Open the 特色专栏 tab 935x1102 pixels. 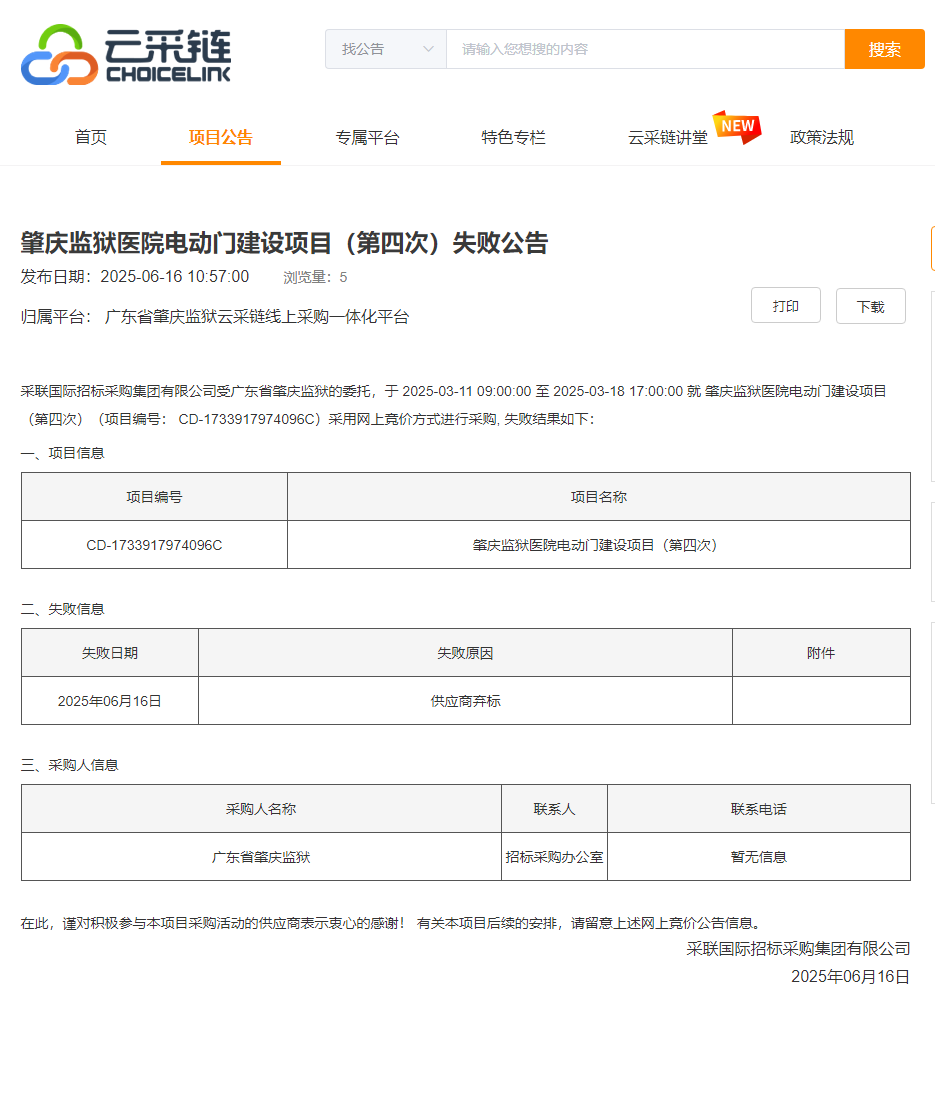513,137
